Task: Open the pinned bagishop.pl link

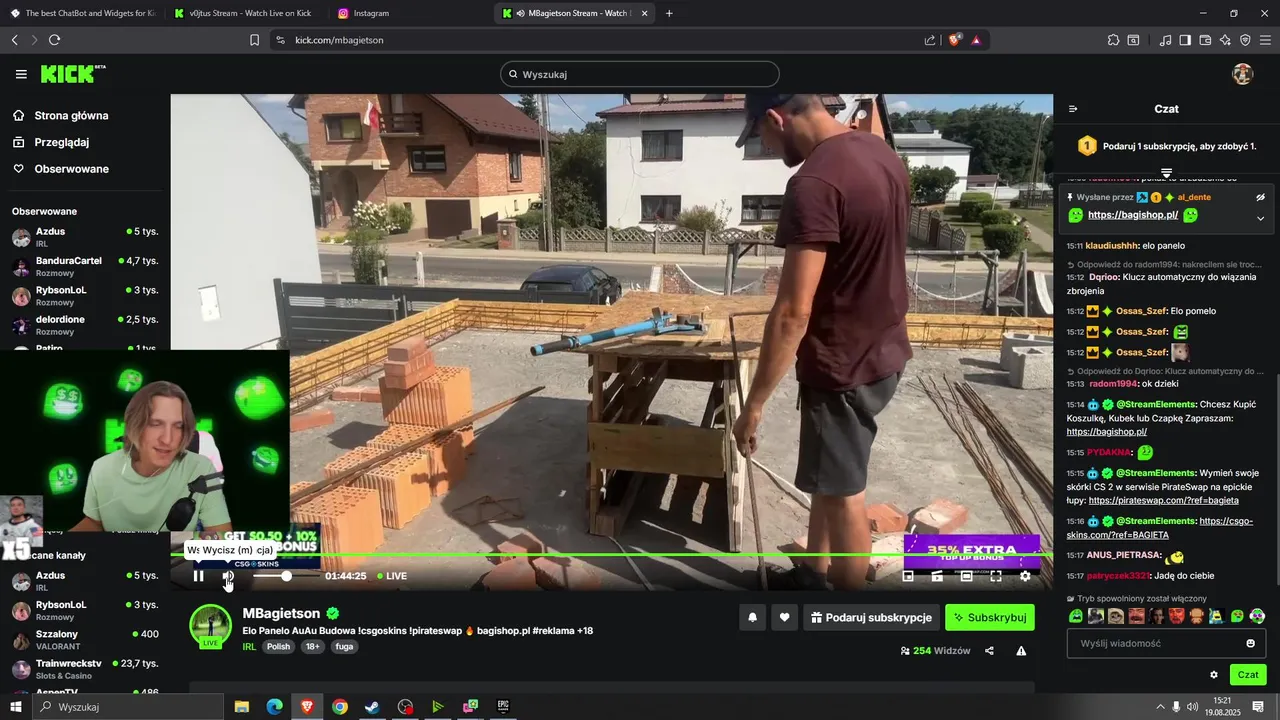Action: 1133,215
